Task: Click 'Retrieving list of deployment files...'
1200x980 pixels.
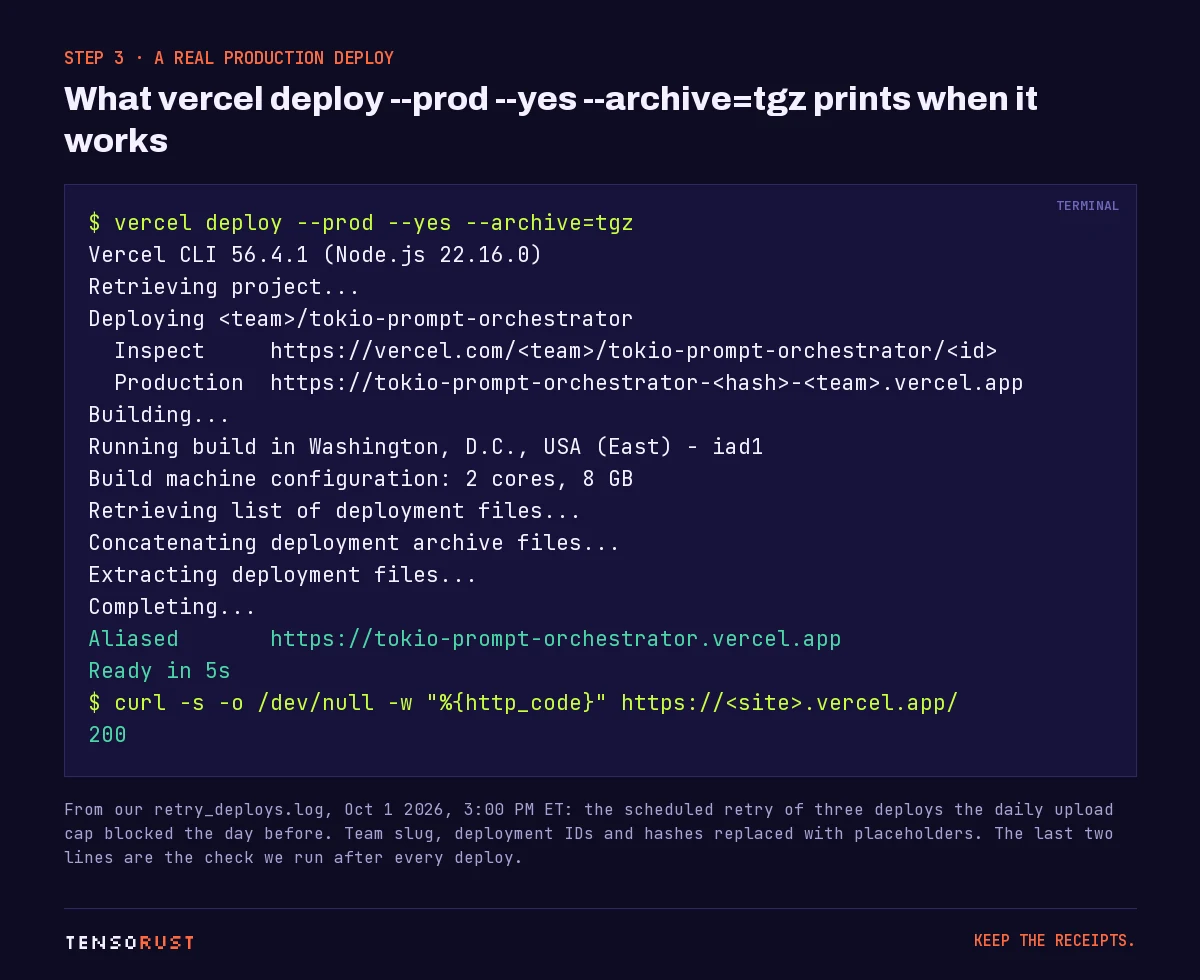Action: click(x=335, y=510)
